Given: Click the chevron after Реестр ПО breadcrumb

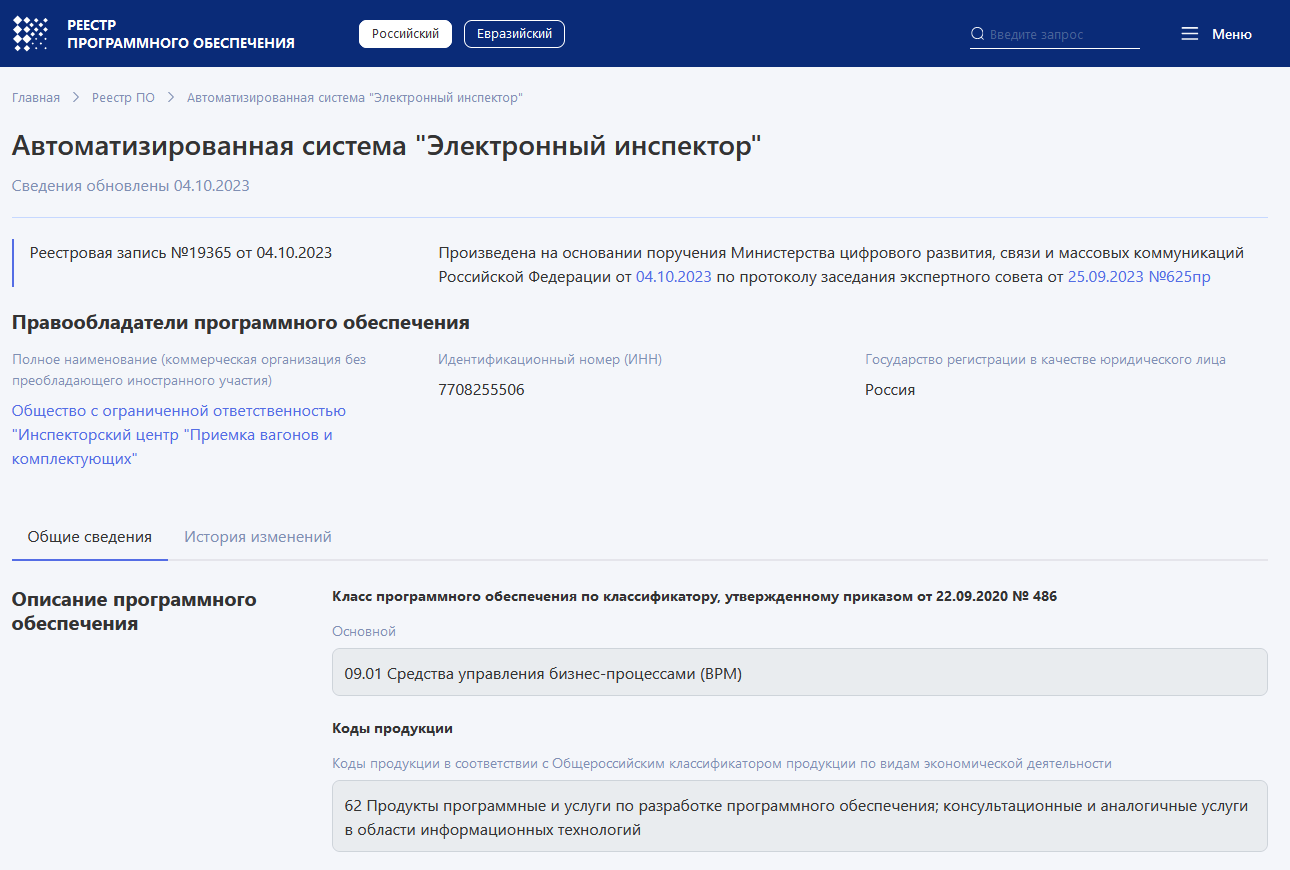Looking at the screenshot, I should point(171,98).
